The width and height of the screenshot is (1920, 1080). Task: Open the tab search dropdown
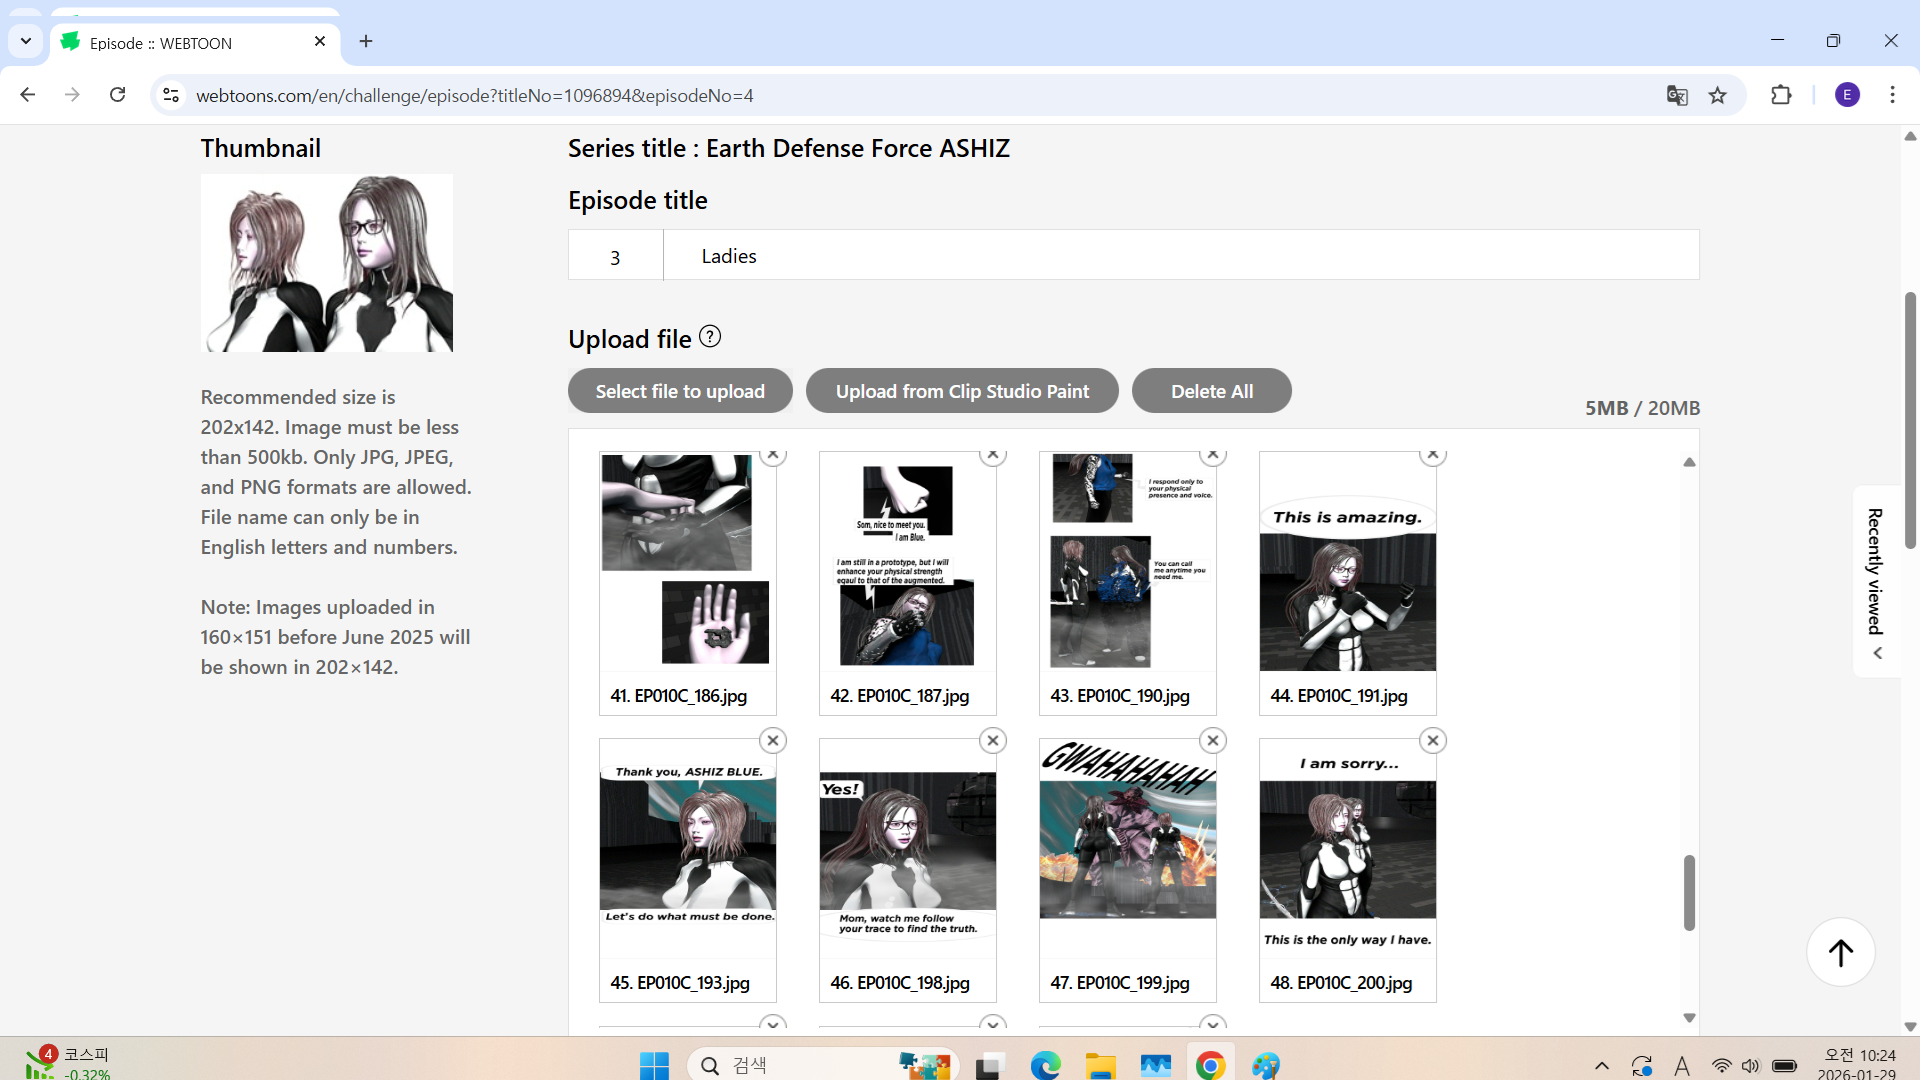26,42
